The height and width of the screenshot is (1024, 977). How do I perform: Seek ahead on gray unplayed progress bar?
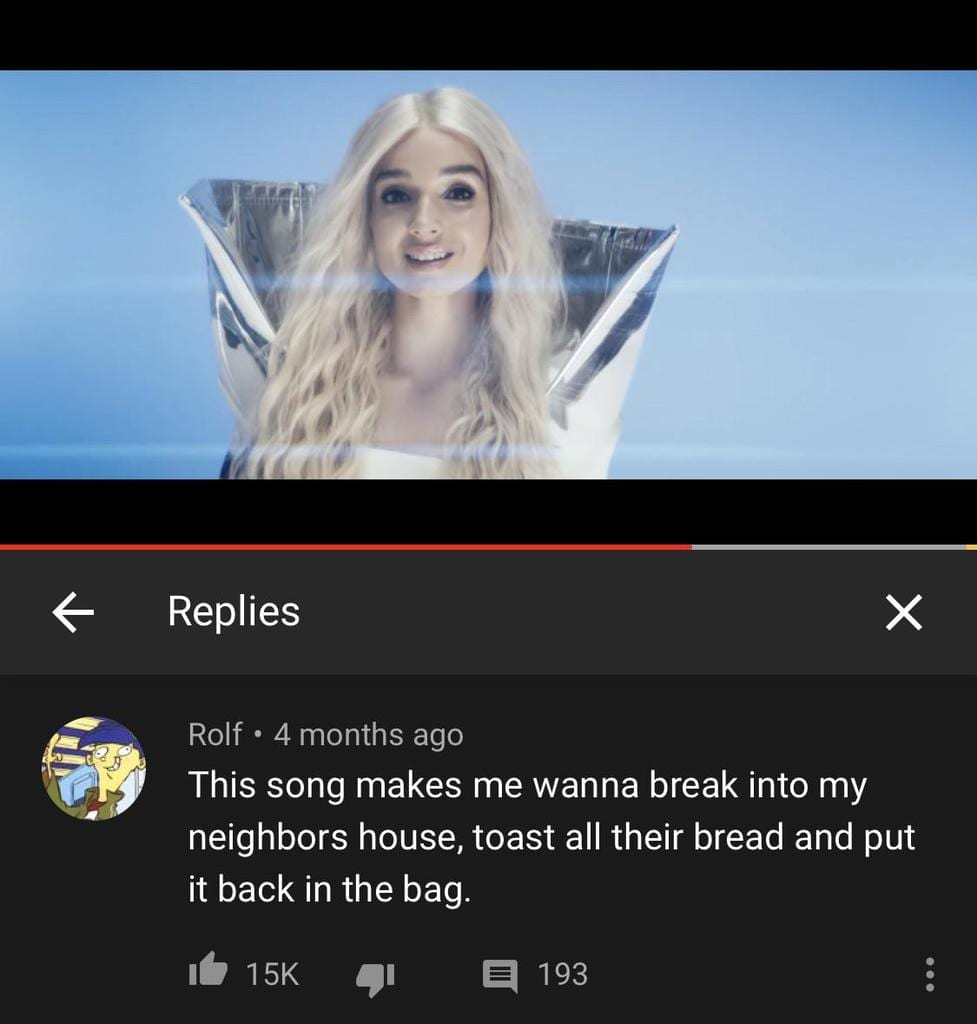click(828, 547)
